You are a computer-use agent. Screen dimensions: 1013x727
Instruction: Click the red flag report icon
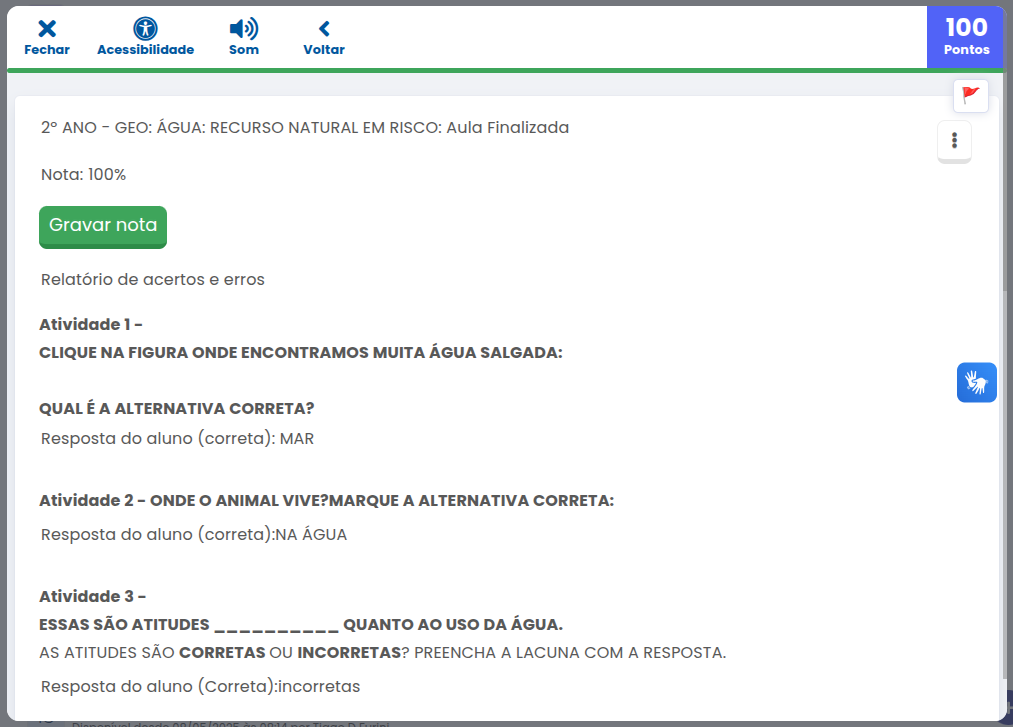[x=970, y=96]
